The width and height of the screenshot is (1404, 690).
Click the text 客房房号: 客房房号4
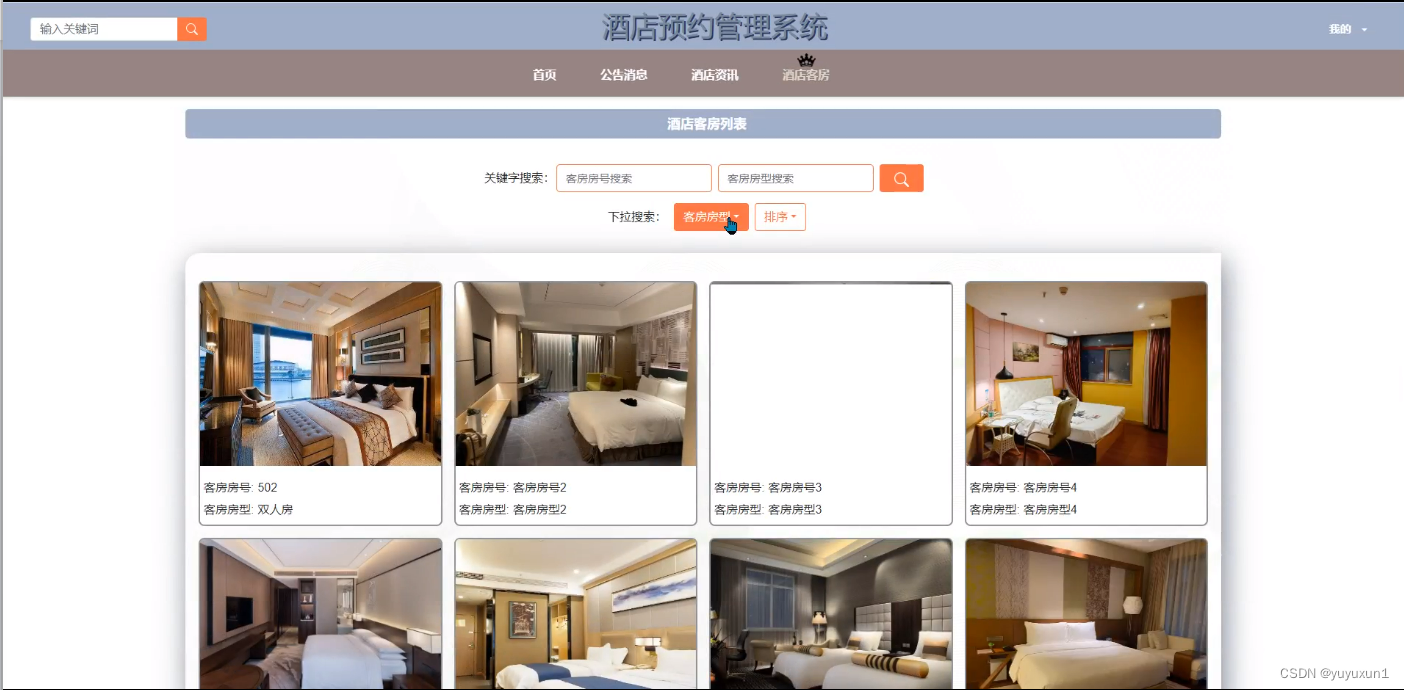pyautogui.click(x=1023, y=488)
